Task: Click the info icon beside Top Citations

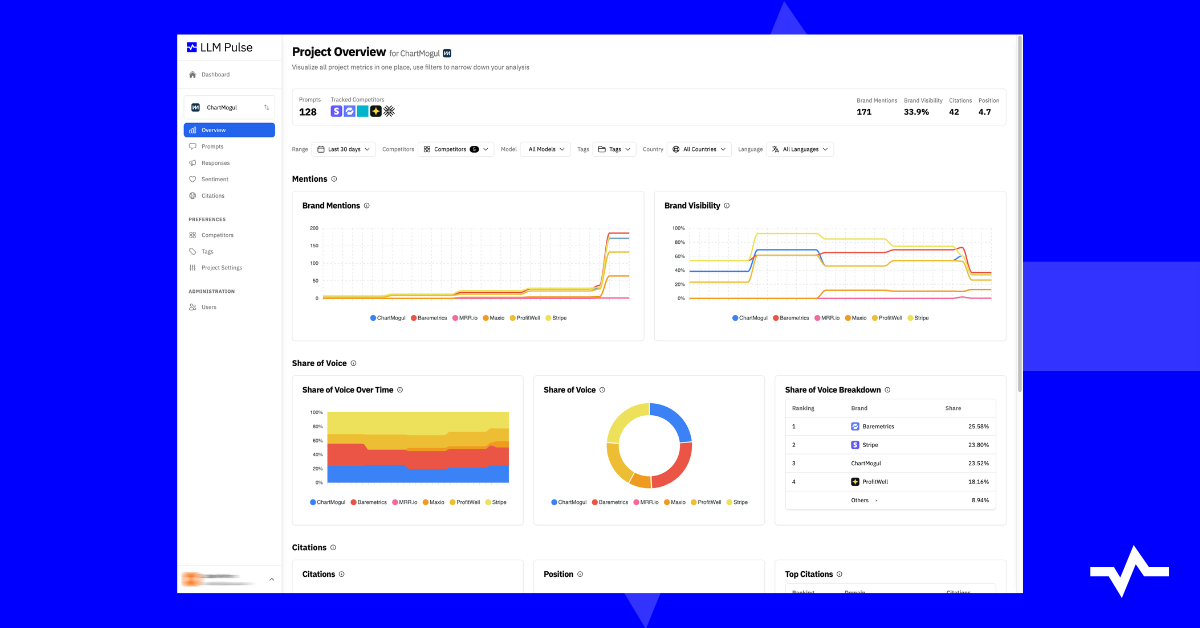Action: pos(840,574)
